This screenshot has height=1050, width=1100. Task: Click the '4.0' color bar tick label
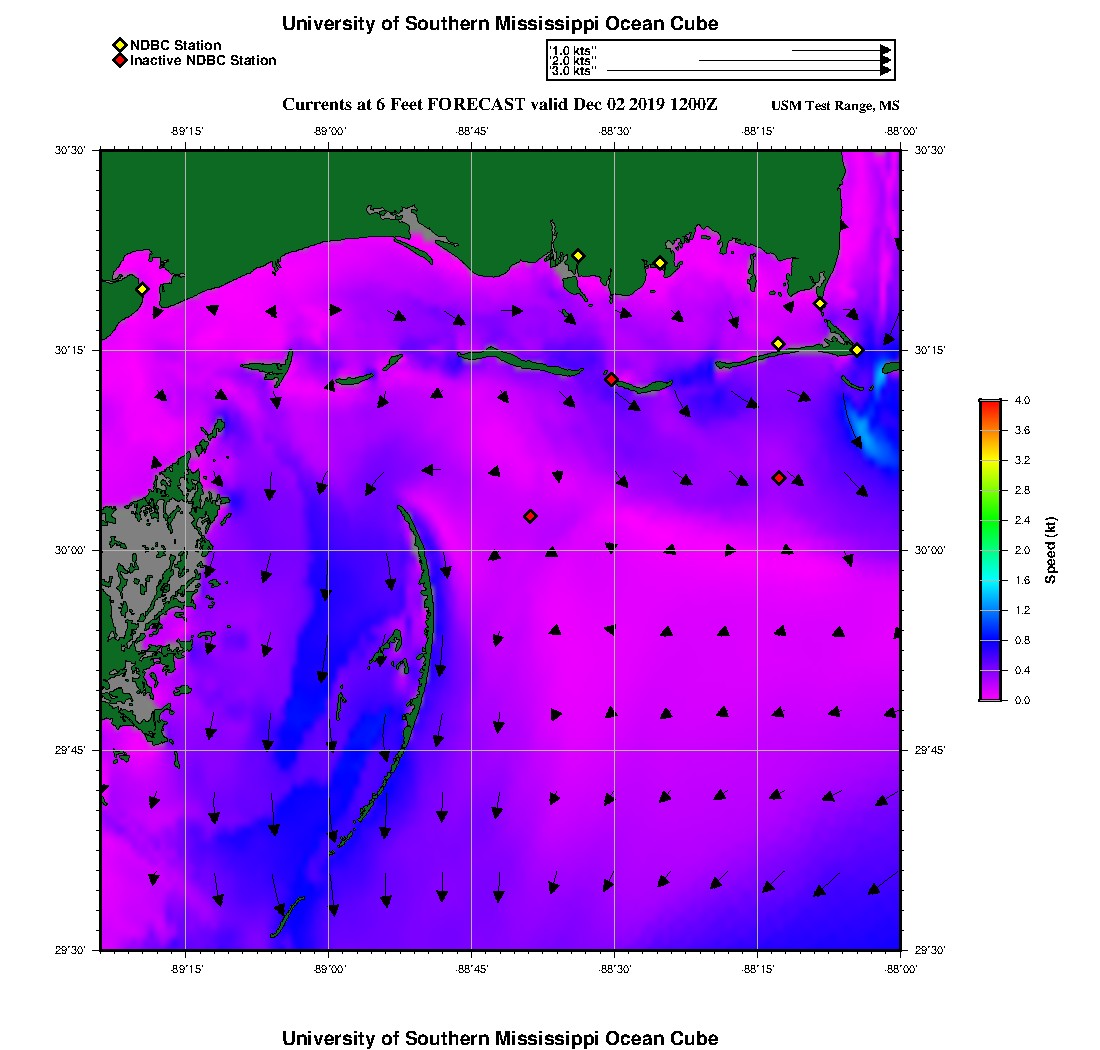click(x=1022, y=401)
